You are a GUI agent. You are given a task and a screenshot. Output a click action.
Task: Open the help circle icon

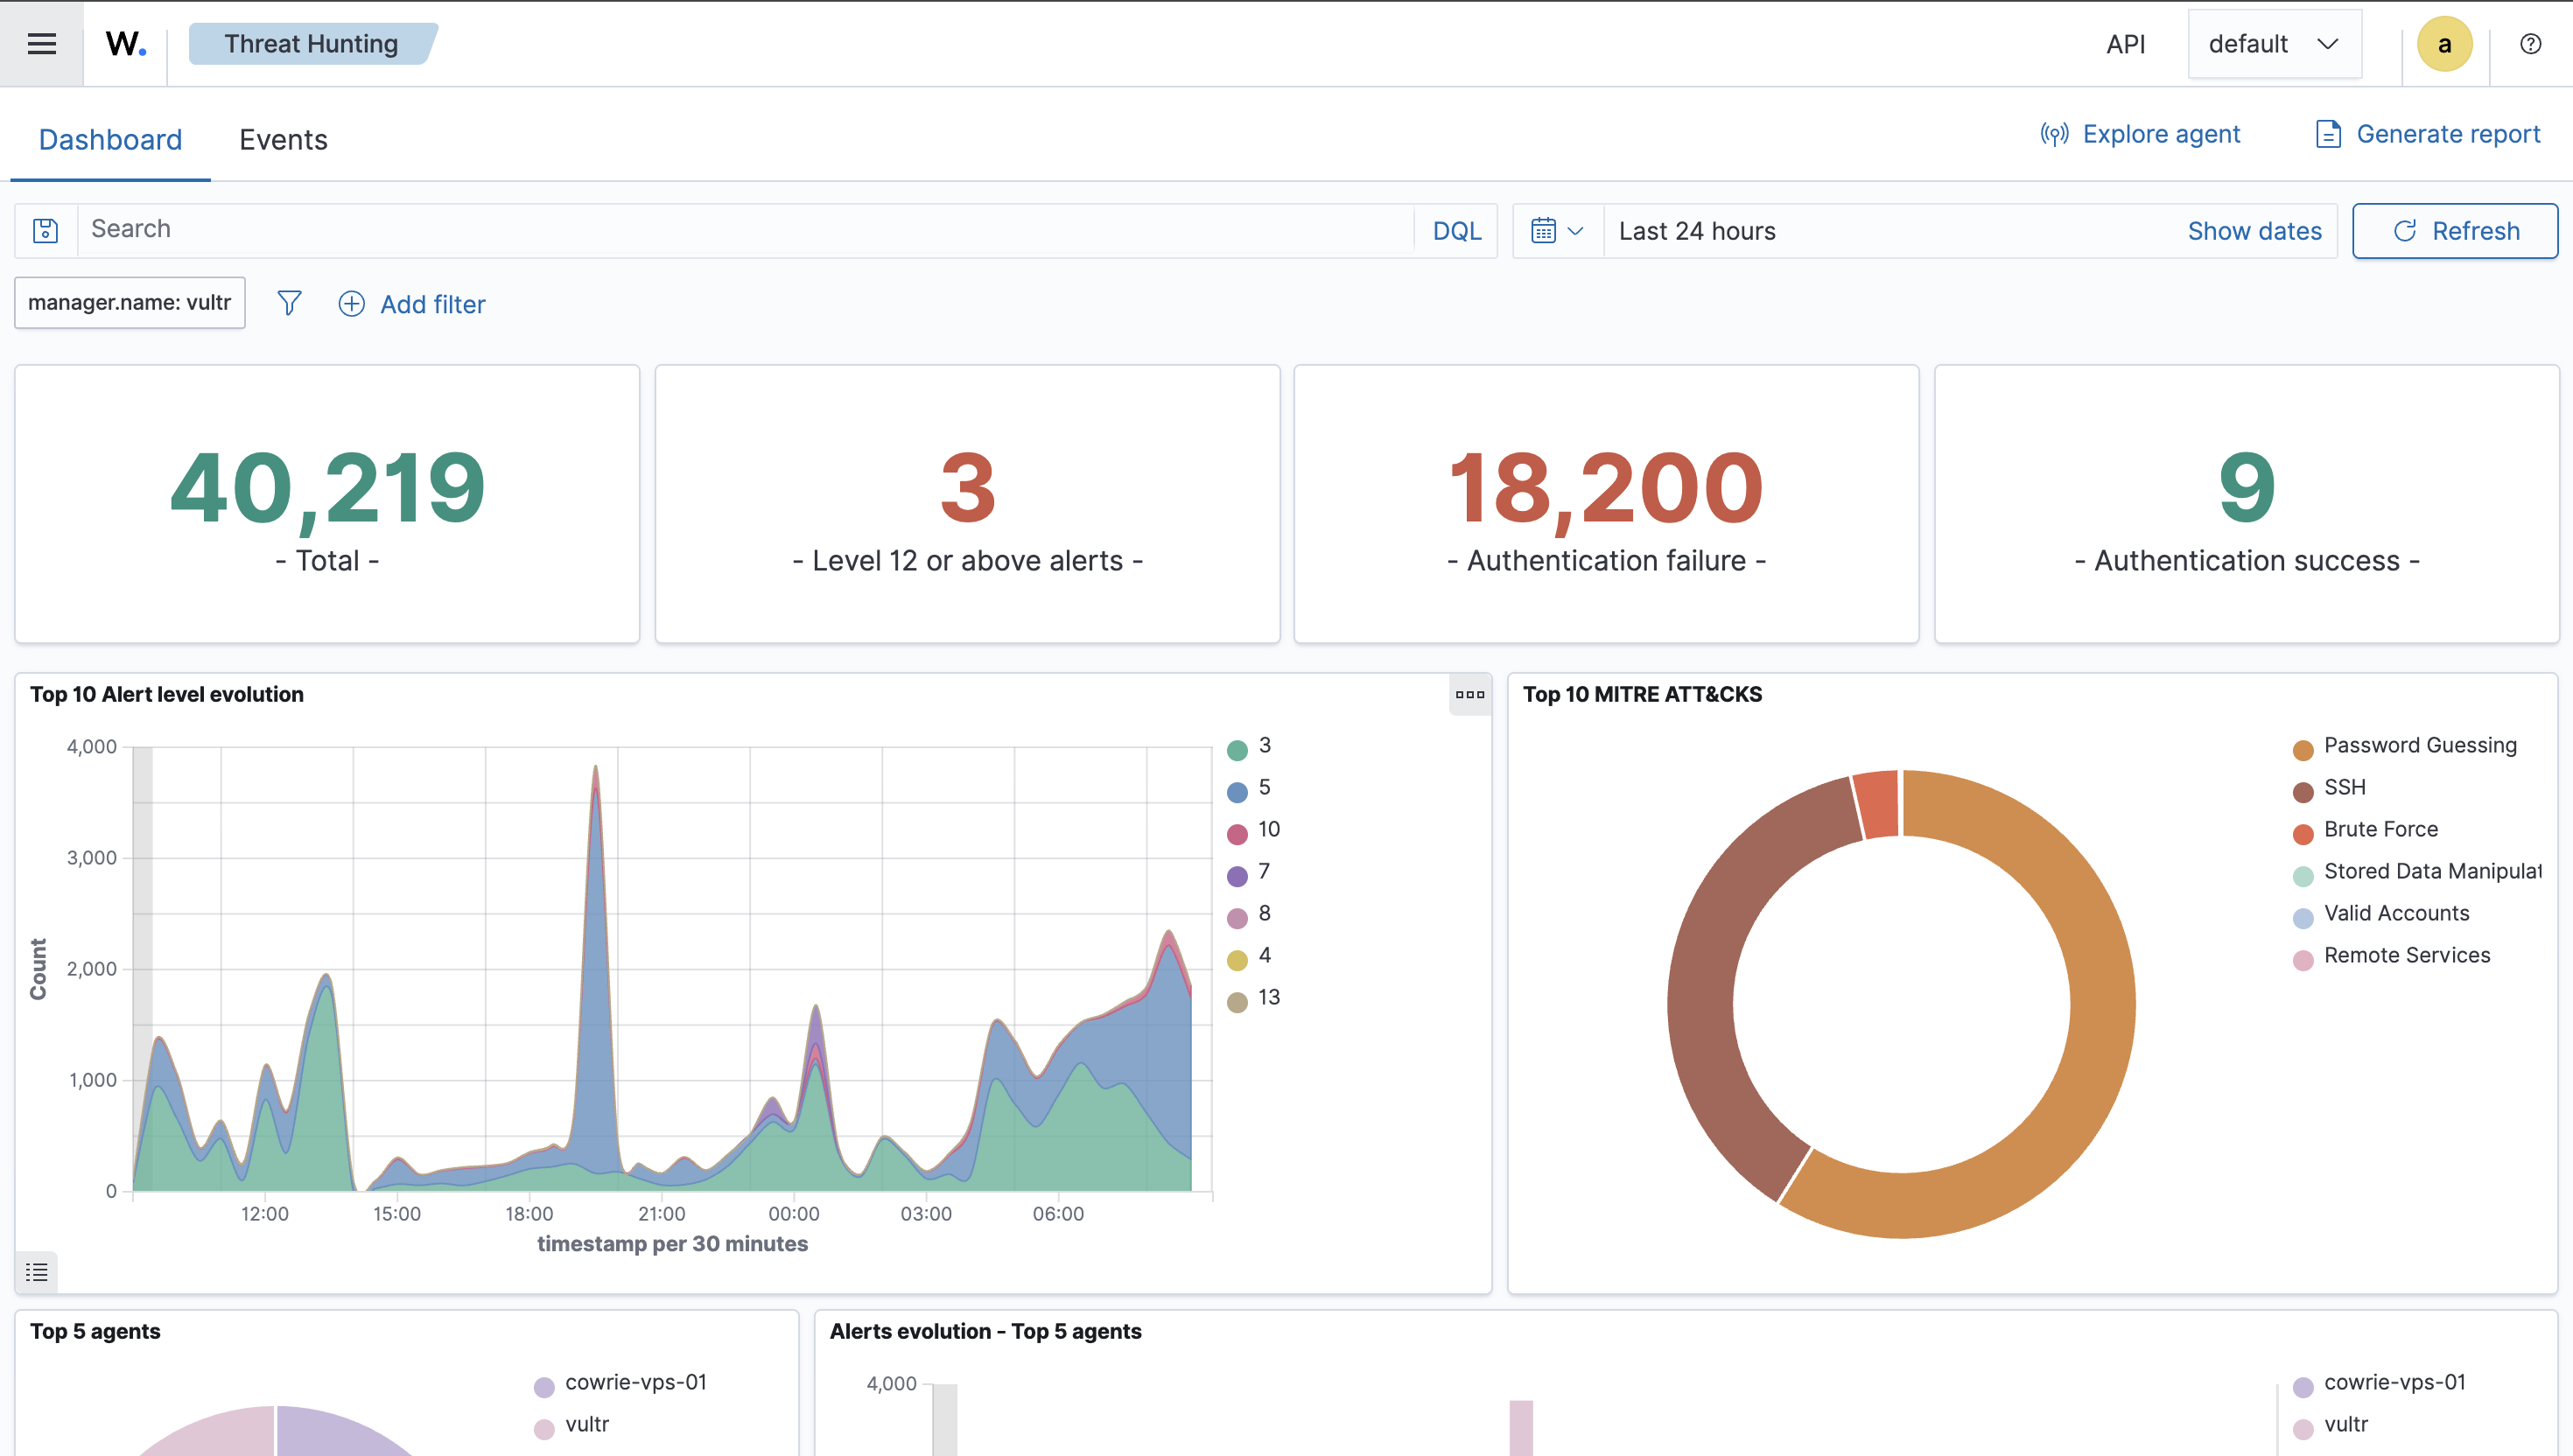pyautogui.click(x=2530, y=44)
